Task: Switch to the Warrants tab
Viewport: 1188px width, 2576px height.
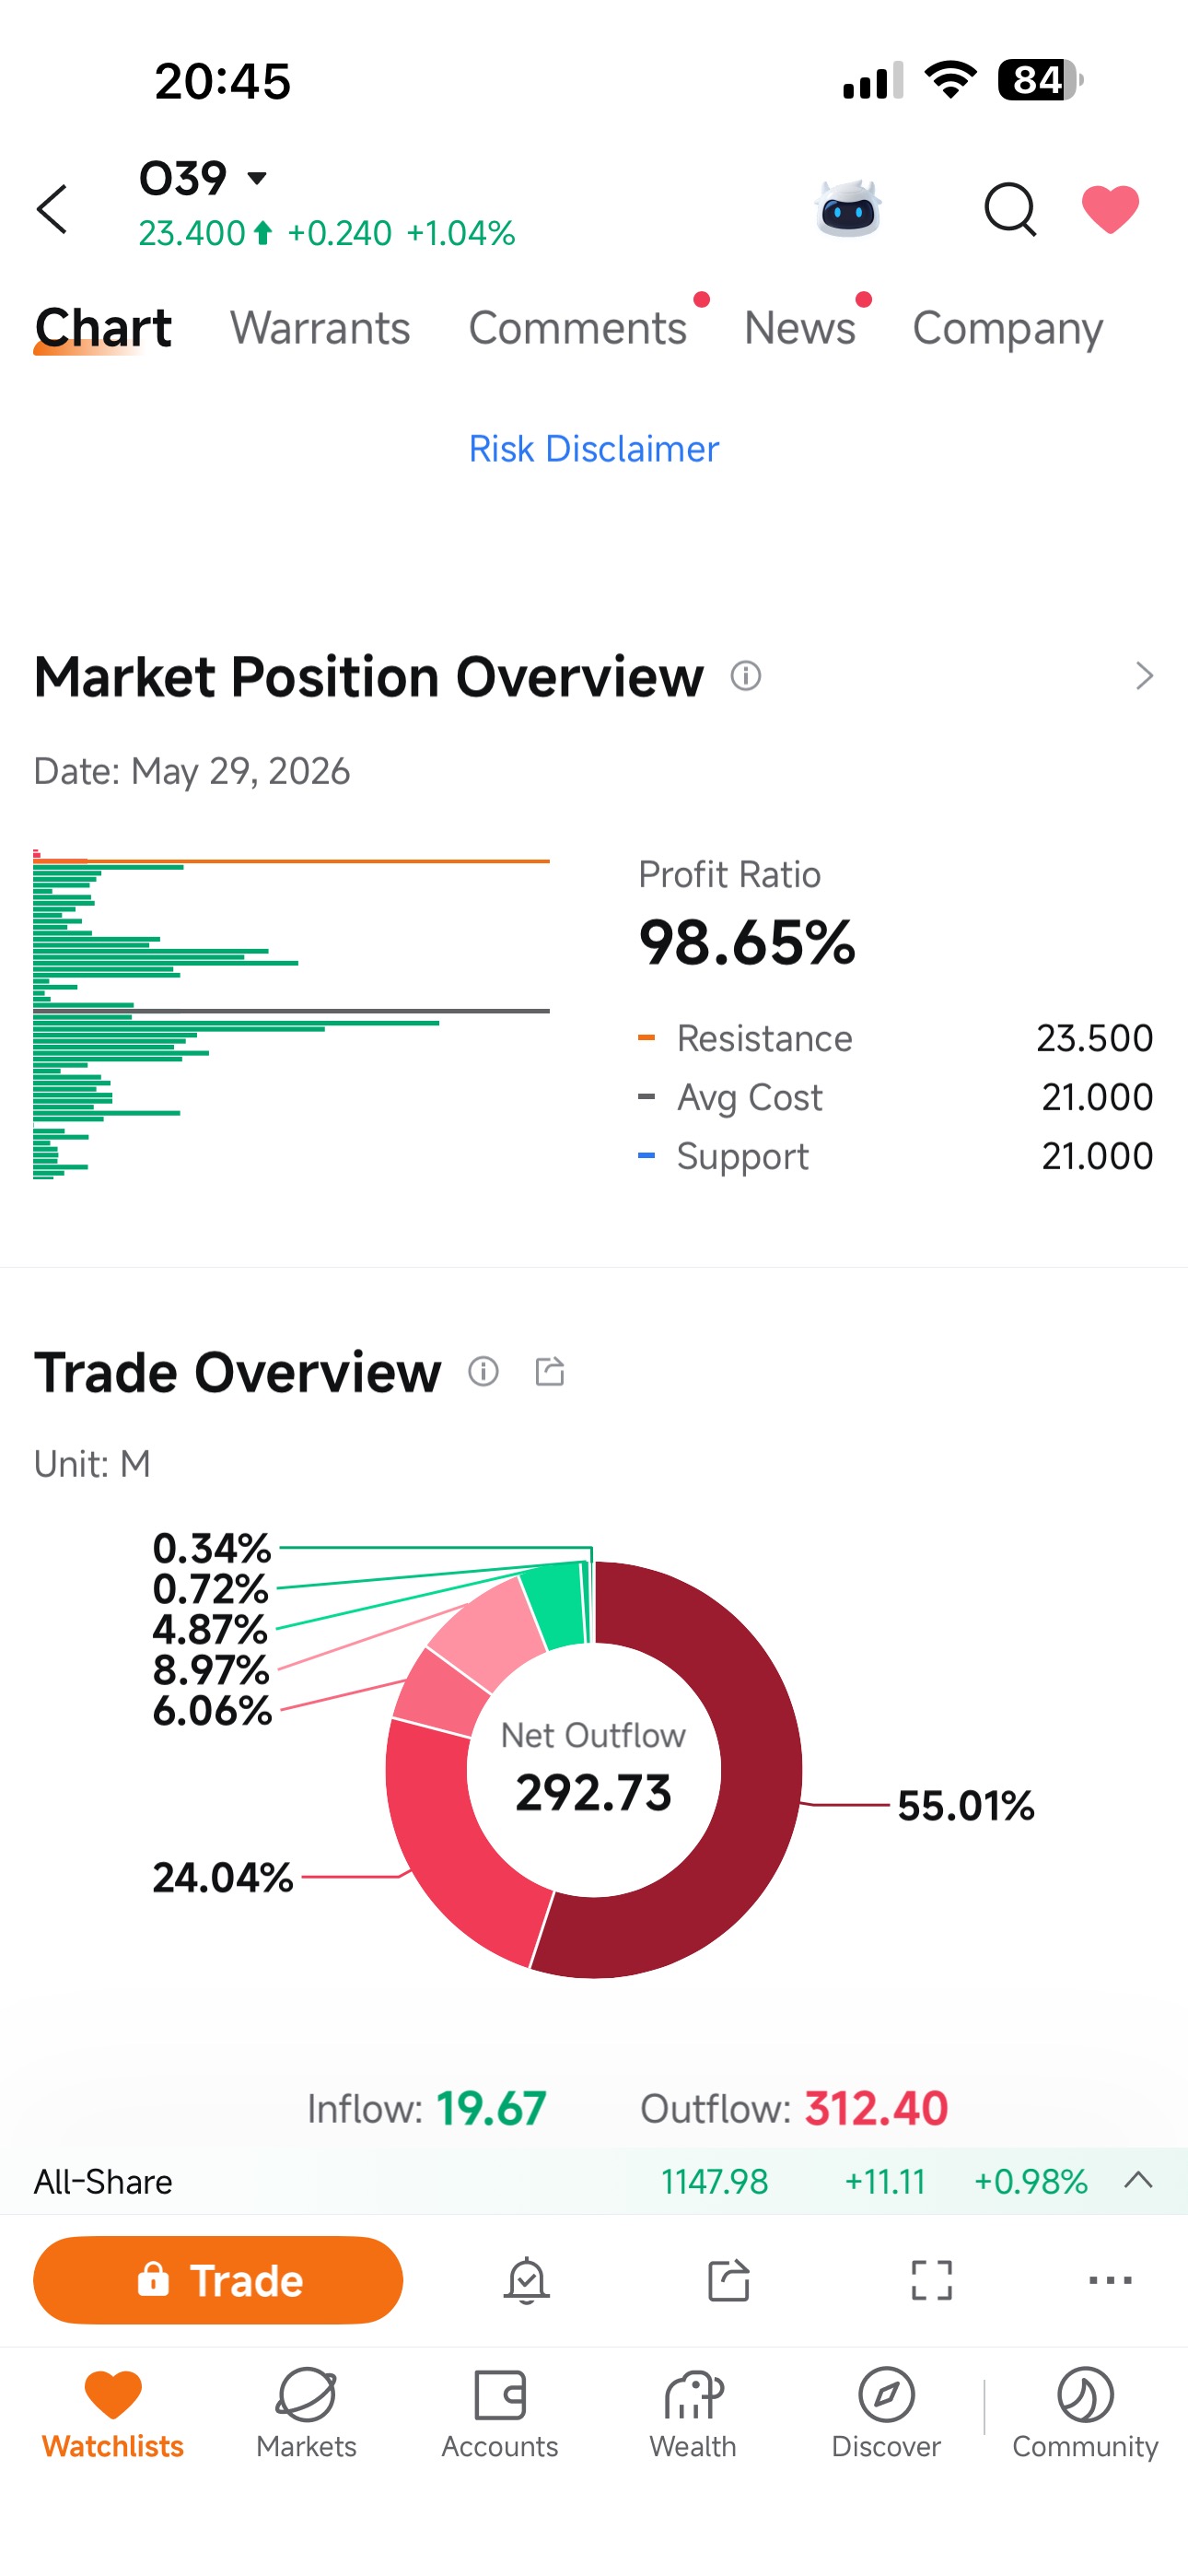Action: click(320, 328)
